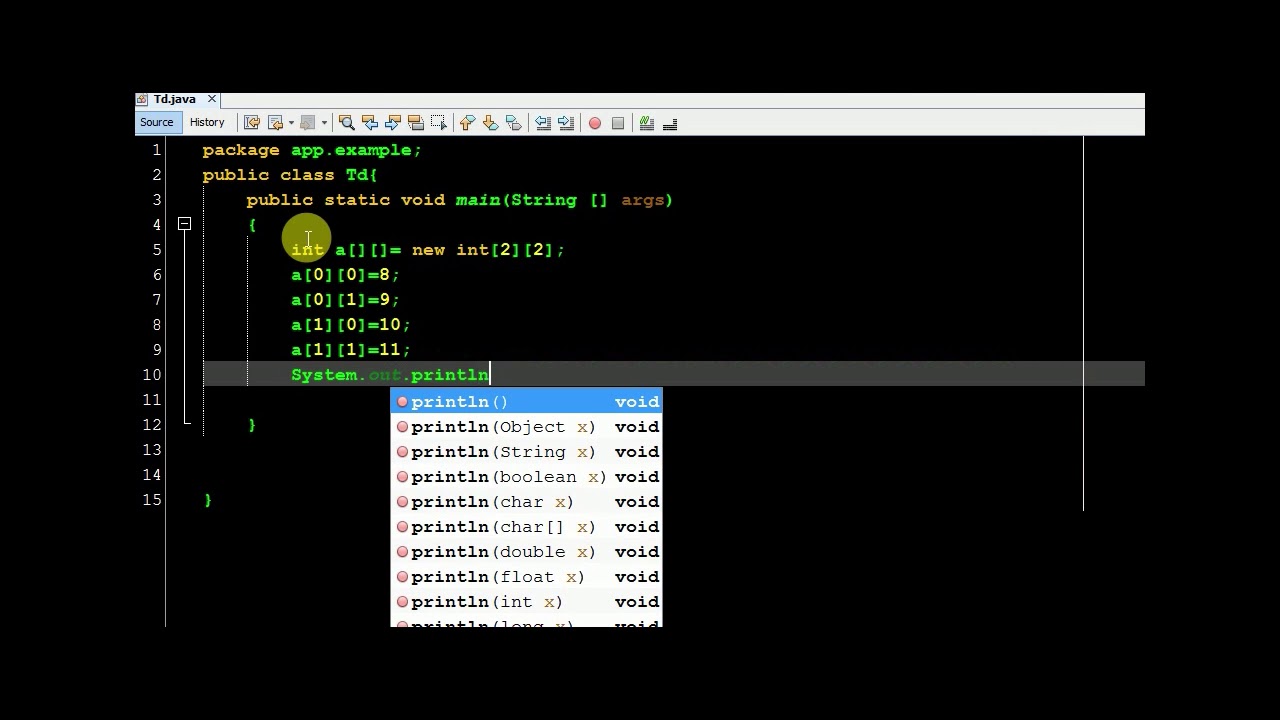Click the Back navigation icon

[x=276, y=123]
